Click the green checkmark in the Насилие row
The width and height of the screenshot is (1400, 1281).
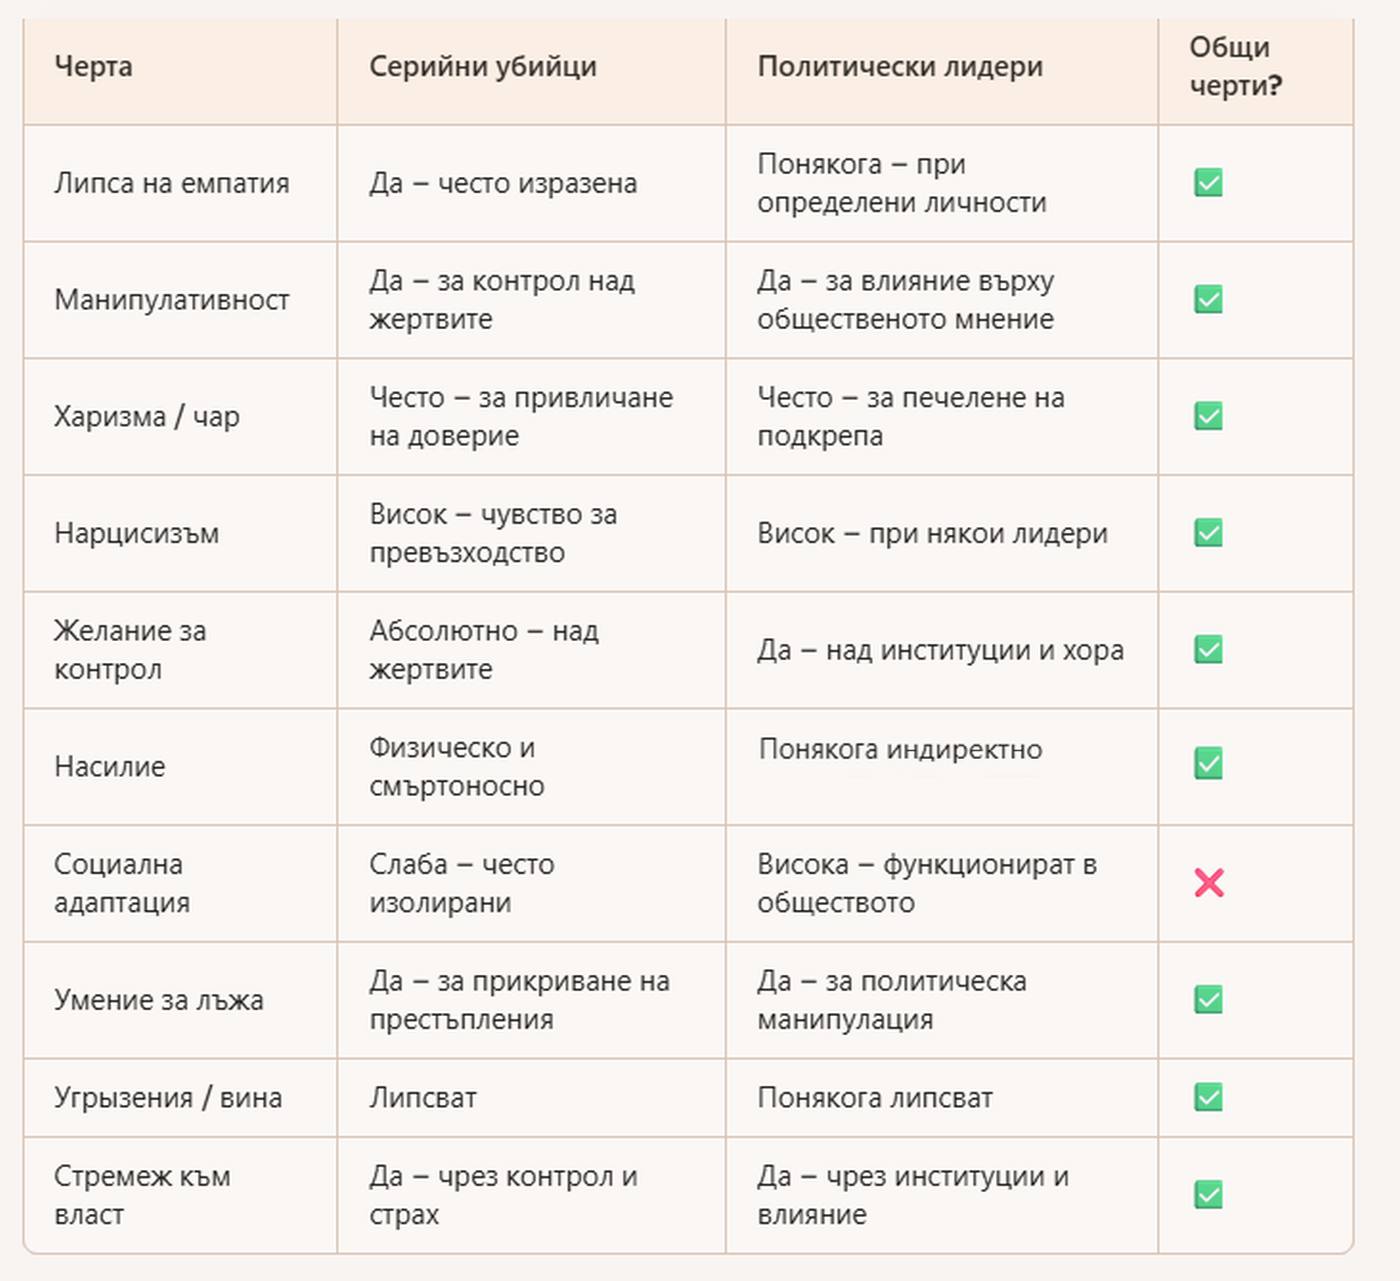coord(1208,764)
